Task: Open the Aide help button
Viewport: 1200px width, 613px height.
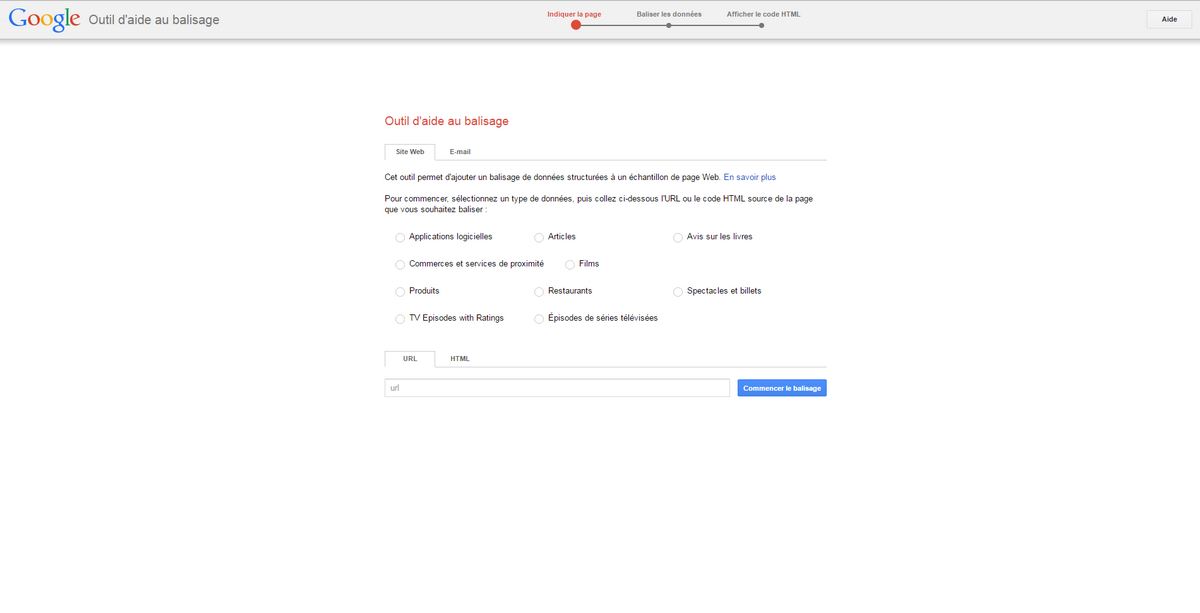Action: click(x=1169, y=19)
